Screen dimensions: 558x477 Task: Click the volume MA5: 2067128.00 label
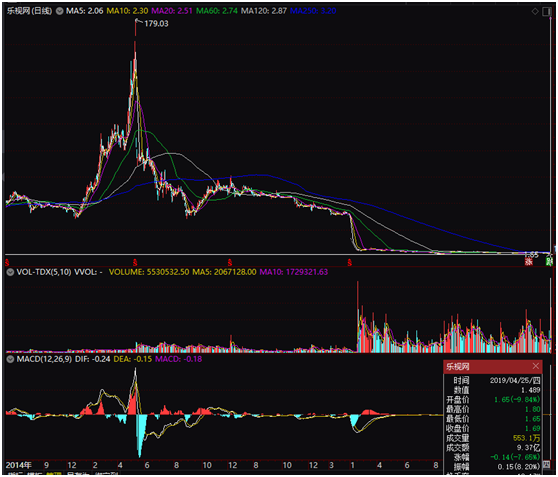(224, 272)
